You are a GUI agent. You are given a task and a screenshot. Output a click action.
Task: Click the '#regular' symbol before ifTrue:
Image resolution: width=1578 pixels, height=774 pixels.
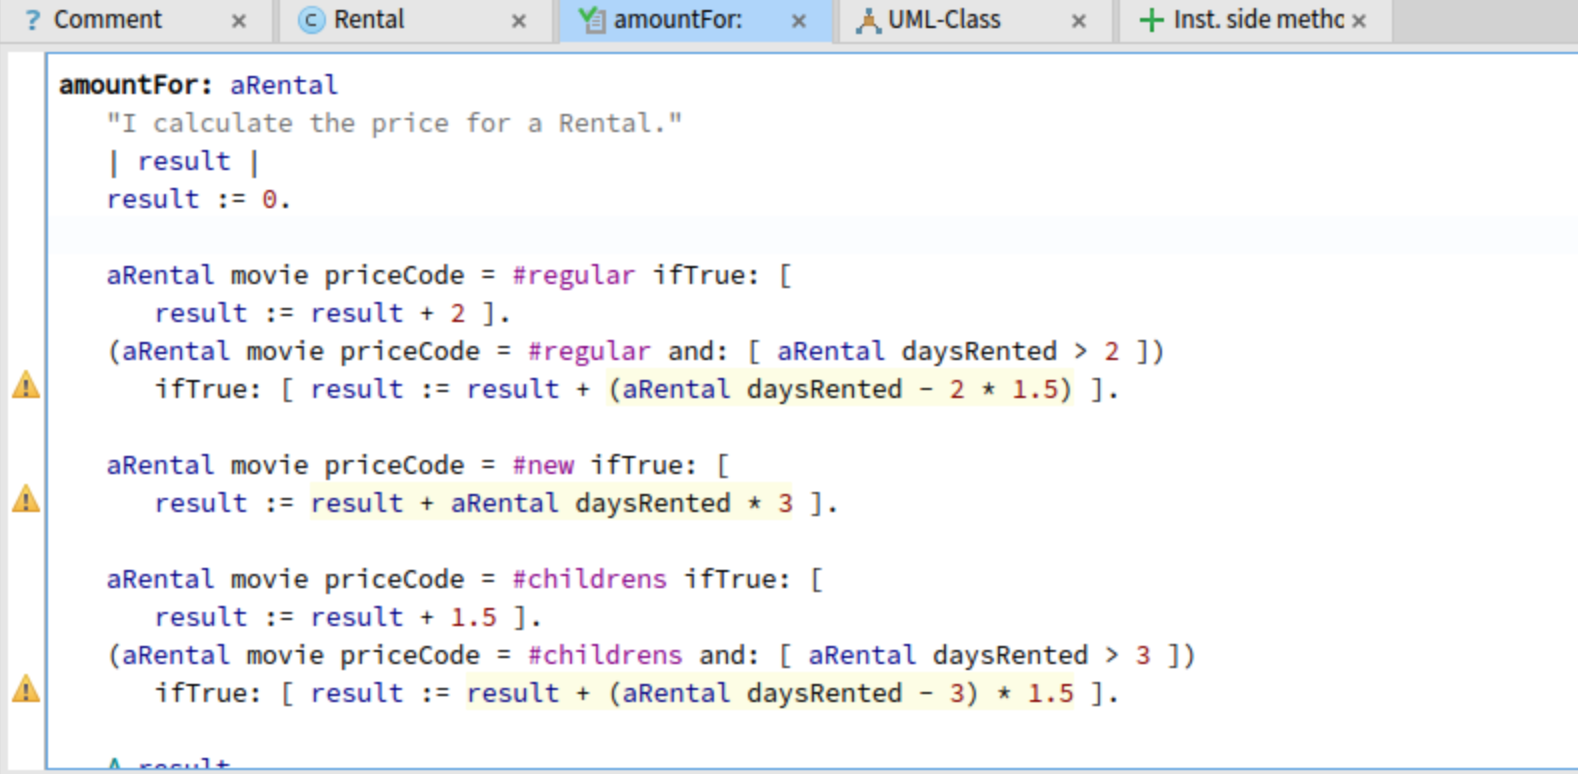573,275
